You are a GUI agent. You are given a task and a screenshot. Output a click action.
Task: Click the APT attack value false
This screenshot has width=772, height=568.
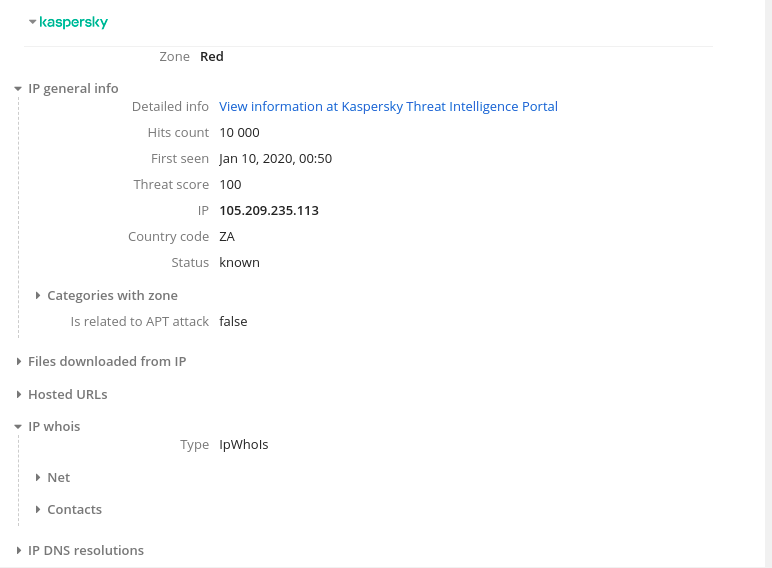tap(233, 321)
